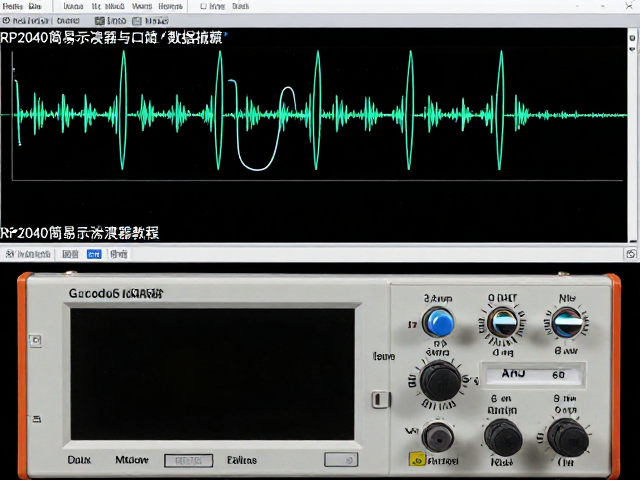Click the green grid icon in the toolbar
Image resolution: width=640 pixels, height=480 pixels.
pyautogui.click(x=99, y=21)
